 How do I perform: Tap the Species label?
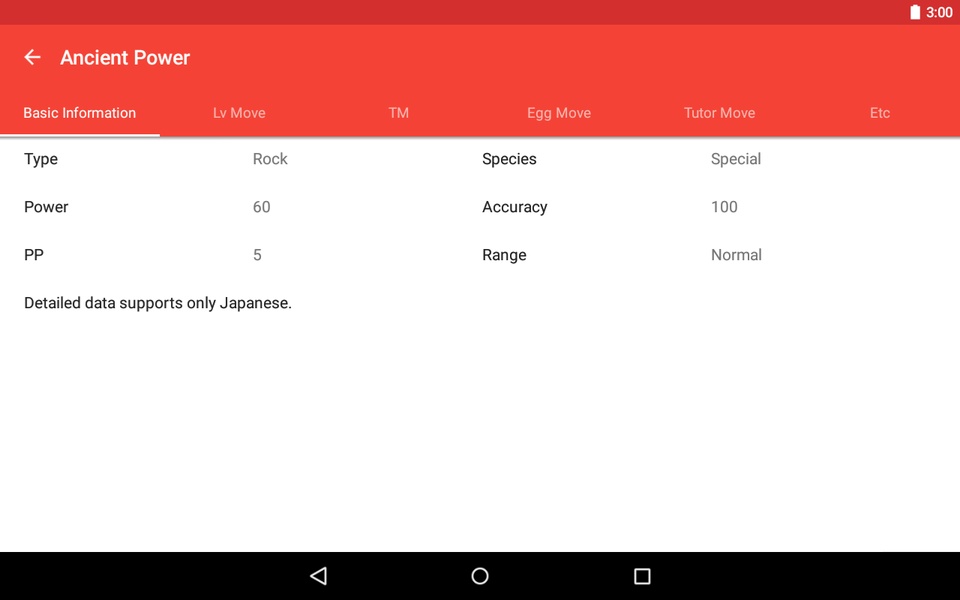click(509, 159)
